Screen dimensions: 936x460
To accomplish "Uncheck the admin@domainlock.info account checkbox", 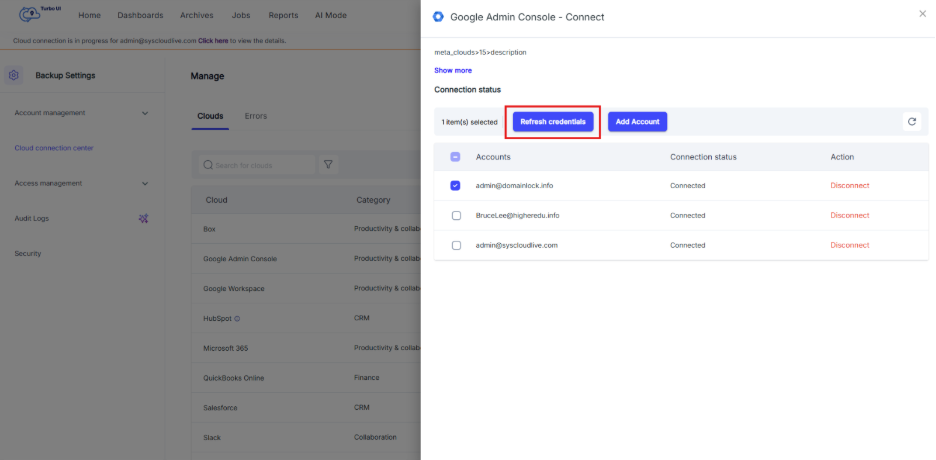I will (x=456, y=185).
